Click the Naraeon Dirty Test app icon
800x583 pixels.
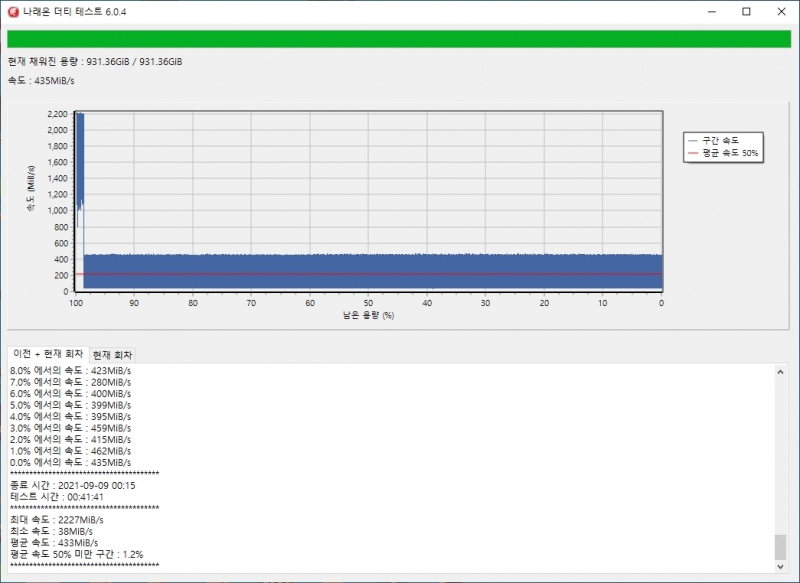(13, 11)
